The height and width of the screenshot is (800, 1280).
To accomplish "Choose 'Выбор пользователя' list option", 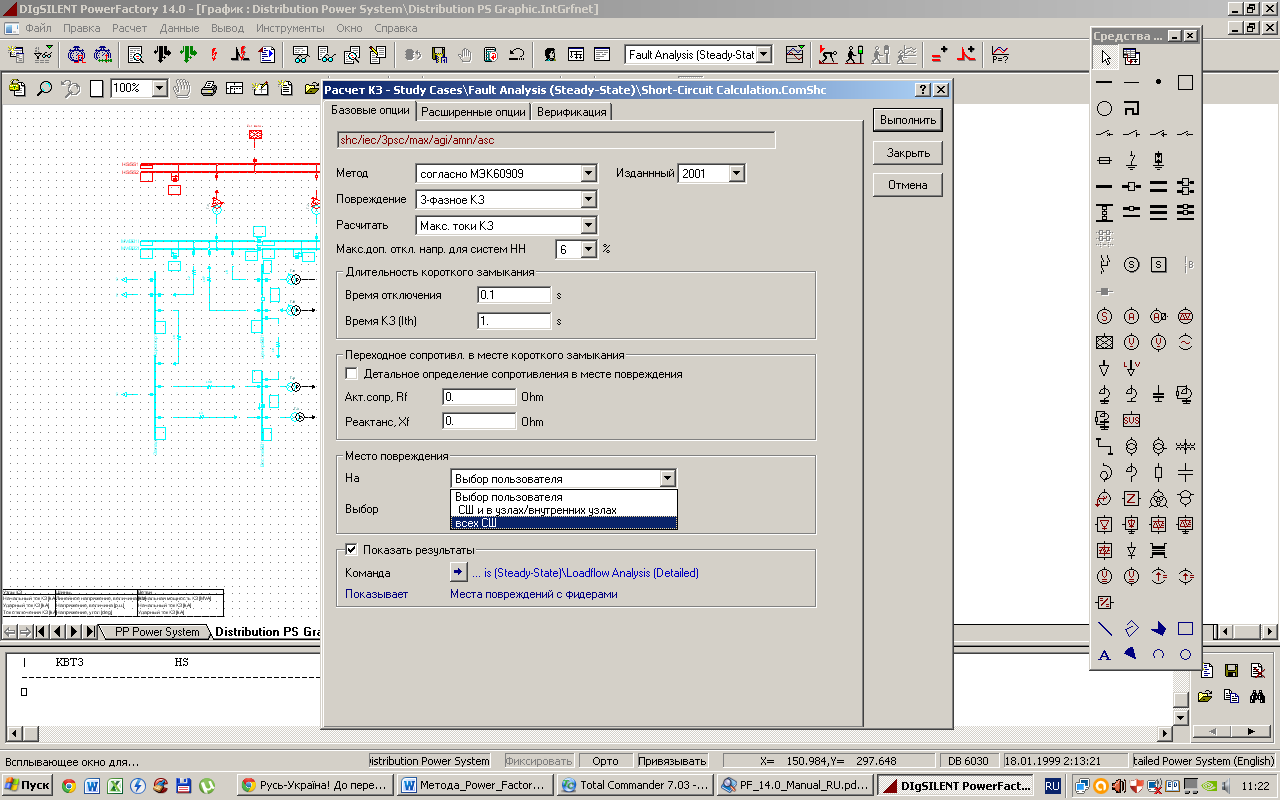I will pos(564,497).
